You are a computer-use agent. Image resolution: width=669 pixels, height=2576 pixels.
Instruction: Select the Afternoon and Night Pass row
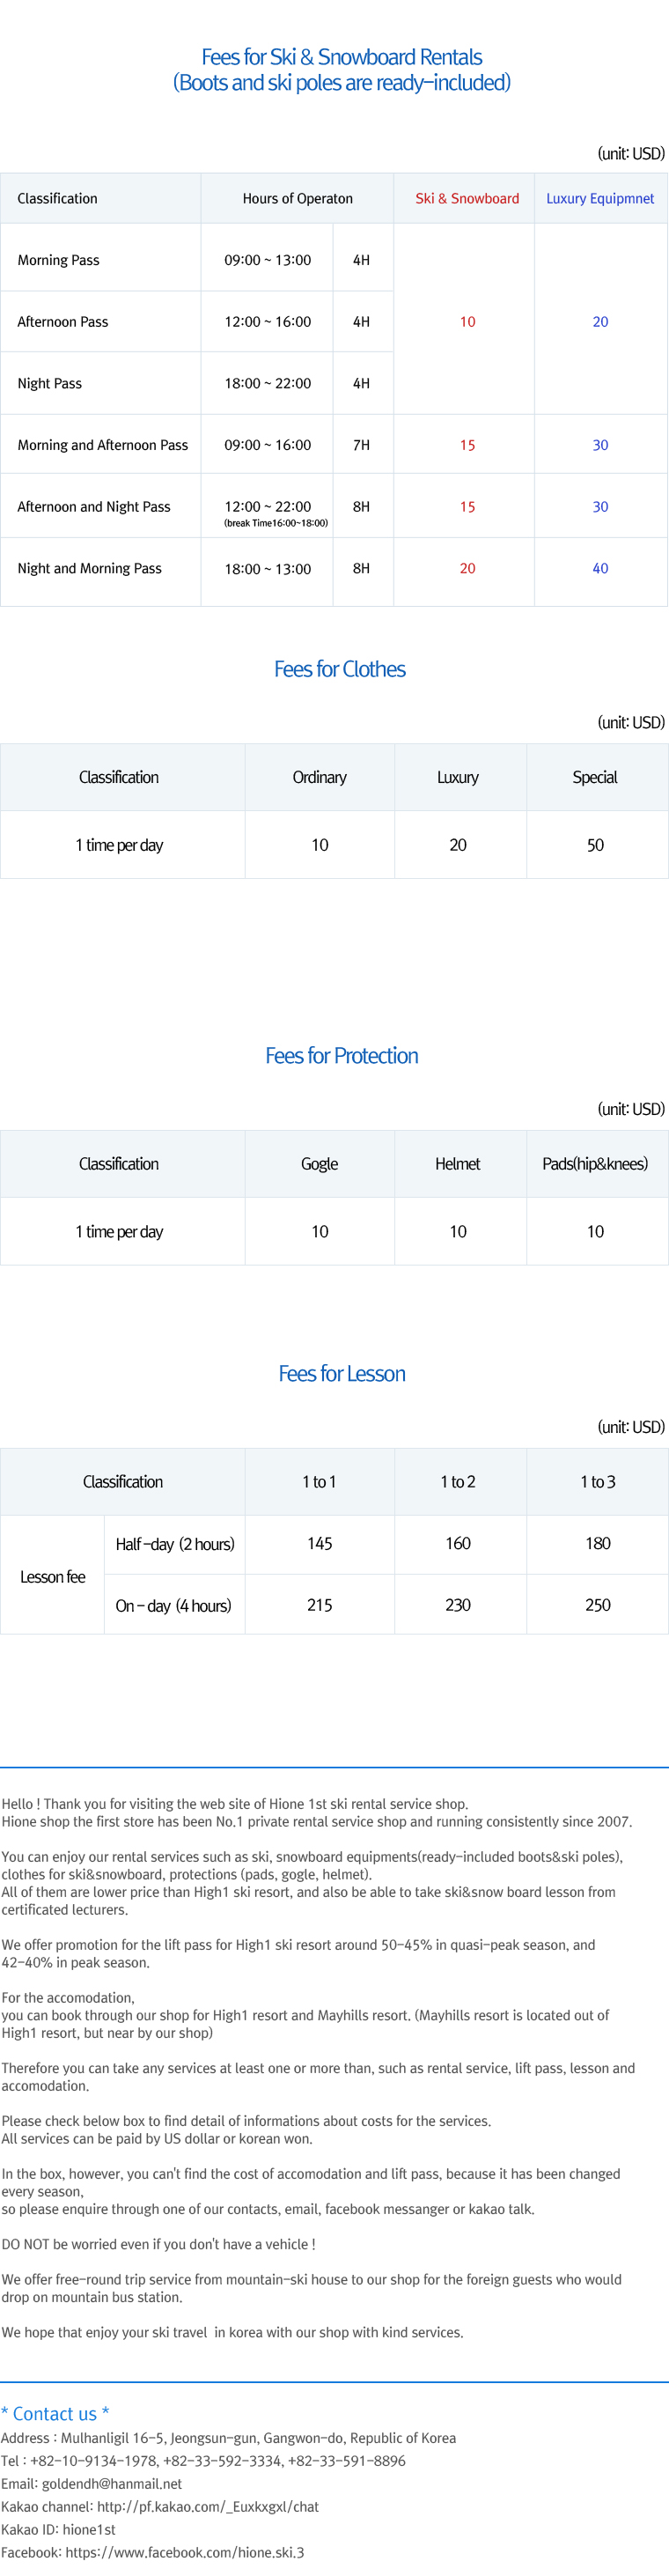click(x=334, y=507)
